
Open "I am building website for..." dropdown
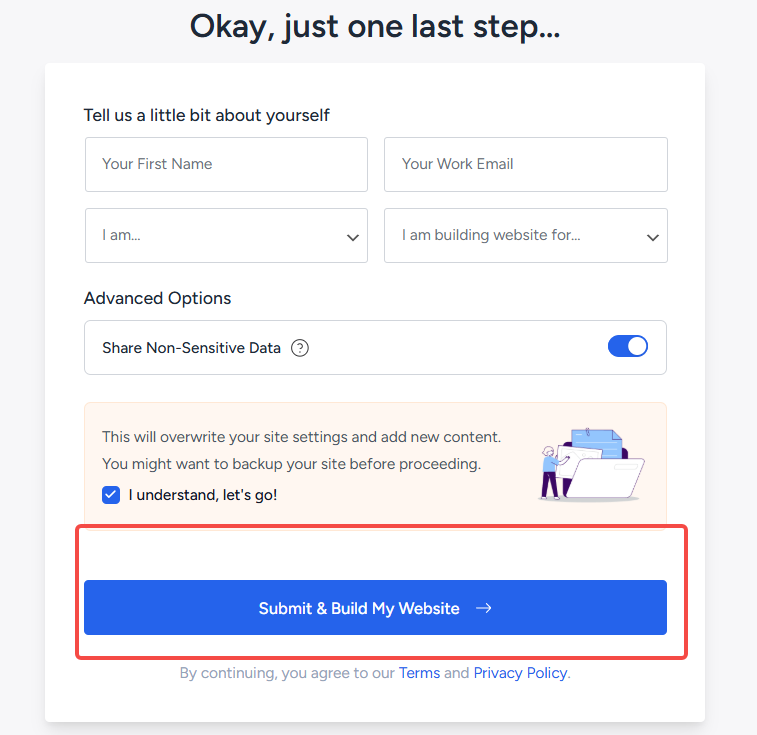click(x=525, y=236)
